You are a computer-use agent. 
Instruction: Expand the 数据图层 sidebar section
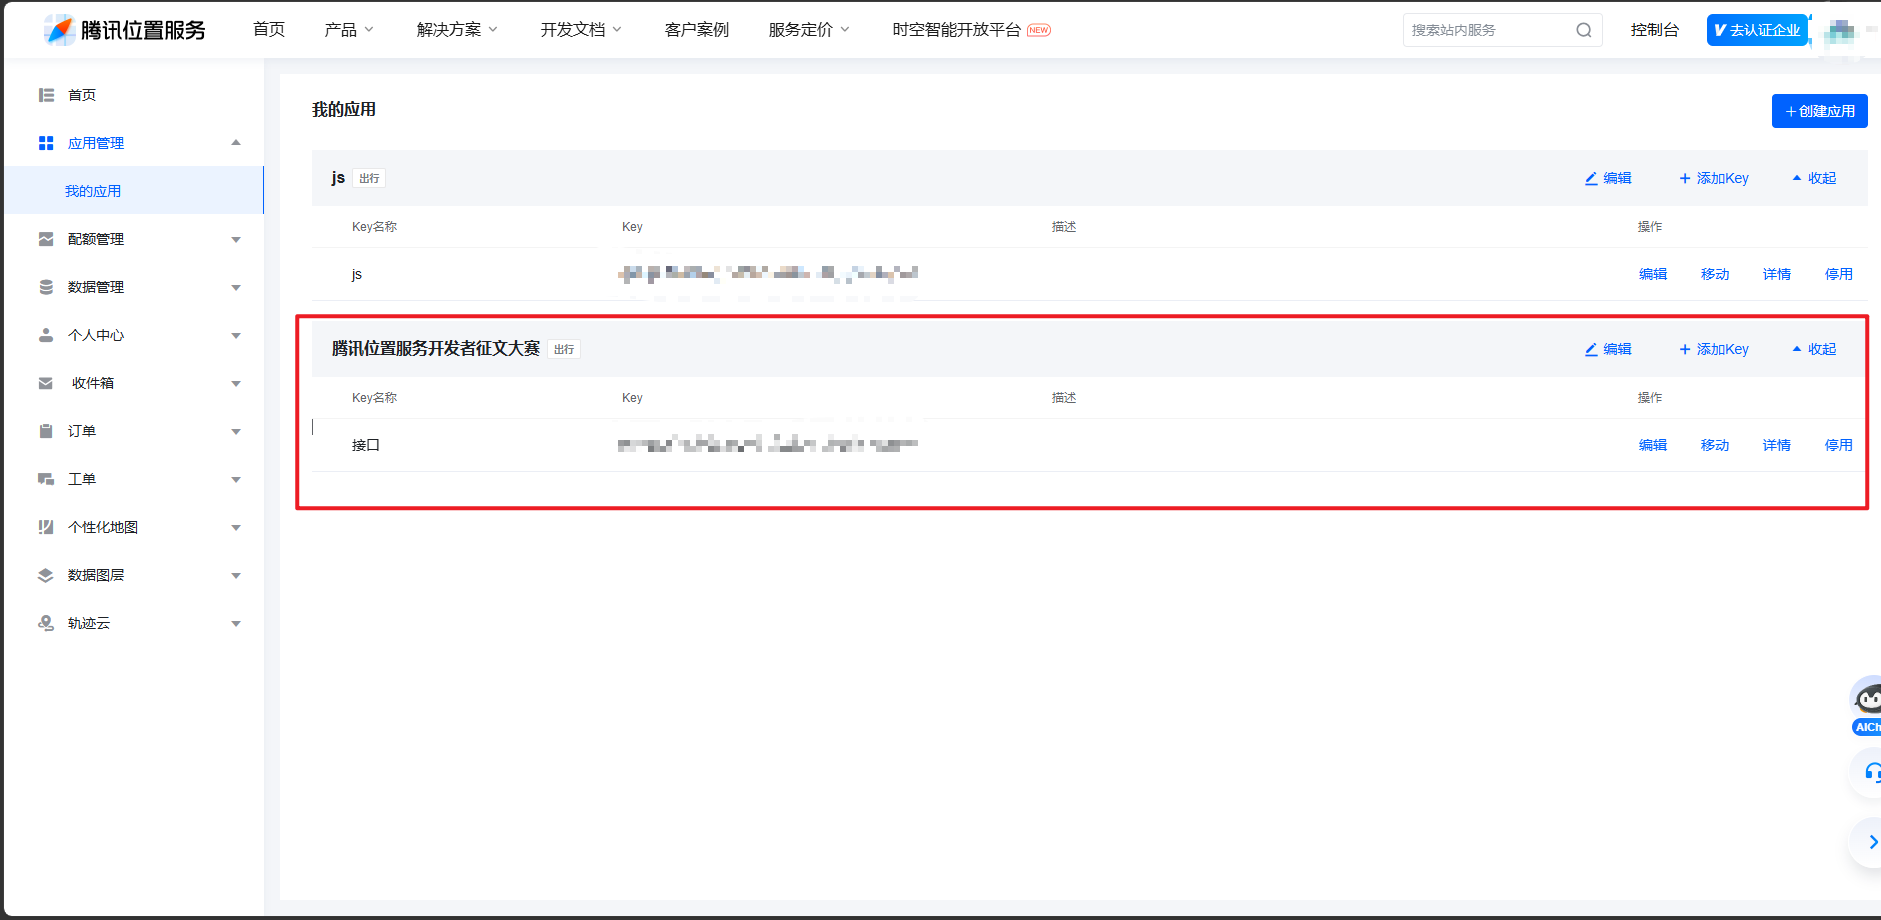[x=236, y=576]
